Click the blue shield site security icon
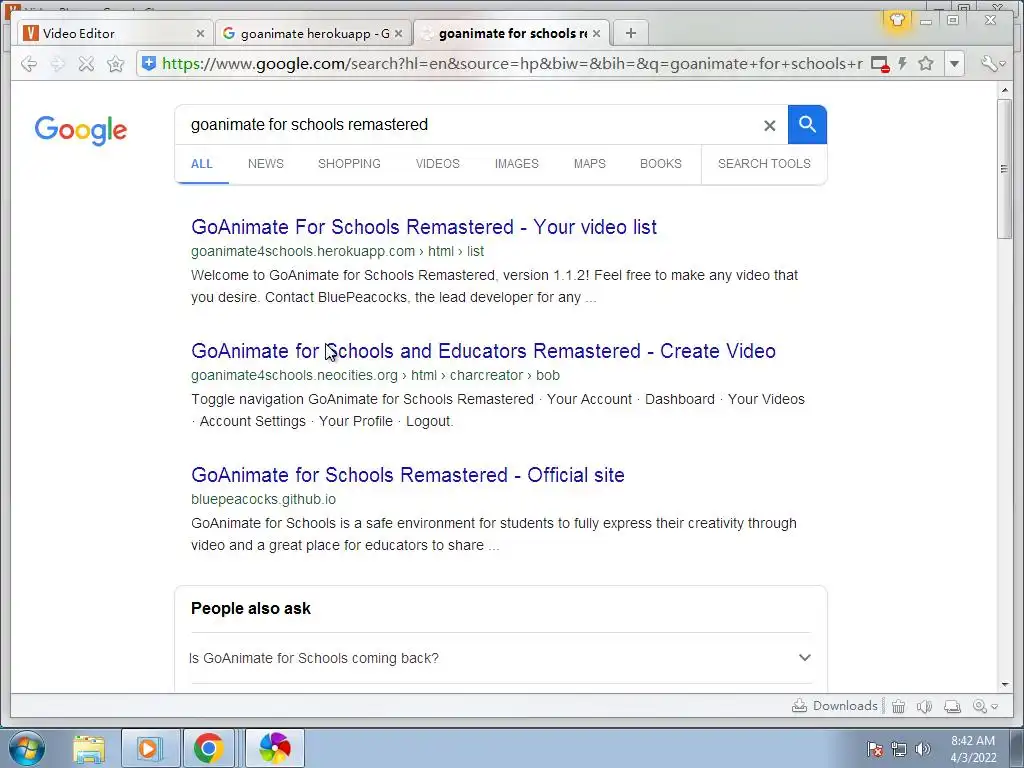Viewport: 1024px width, 768px height. point(149,63)
